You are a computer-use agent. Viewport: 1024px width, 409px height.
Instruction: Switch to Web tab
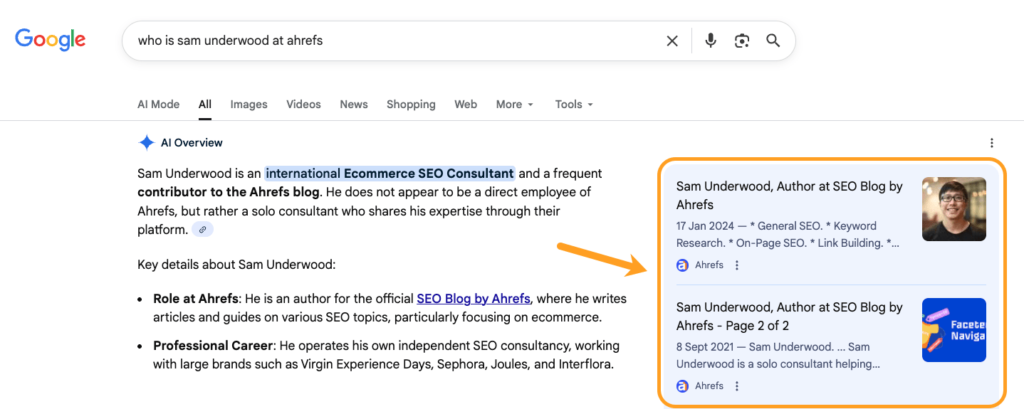click(466, 104)
